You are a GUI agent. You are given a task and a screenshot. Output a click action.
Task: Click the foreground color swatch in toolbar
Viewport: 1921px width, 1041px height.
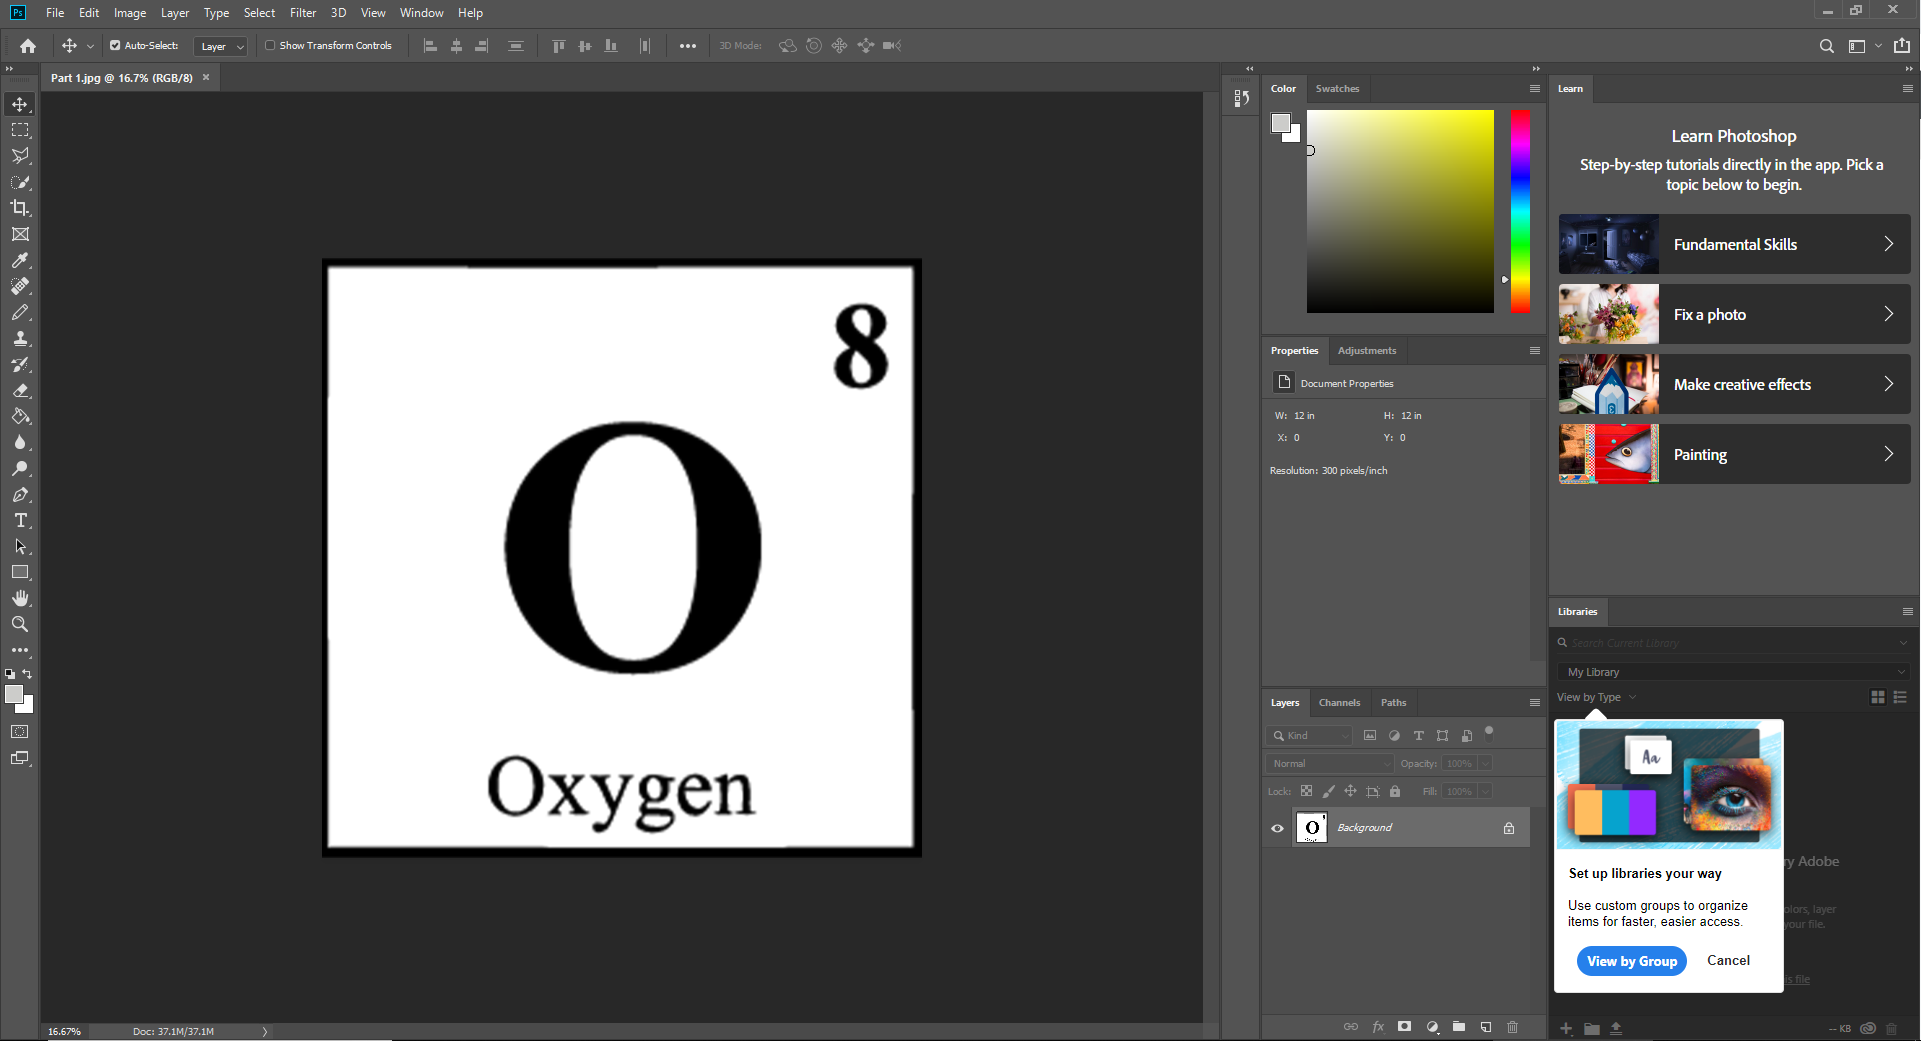coord(14,695)
